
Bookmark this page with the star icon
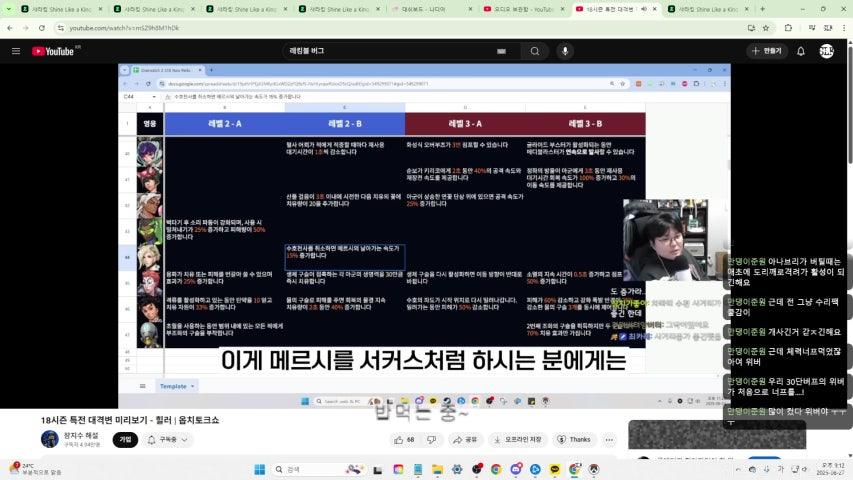[766, 28]
